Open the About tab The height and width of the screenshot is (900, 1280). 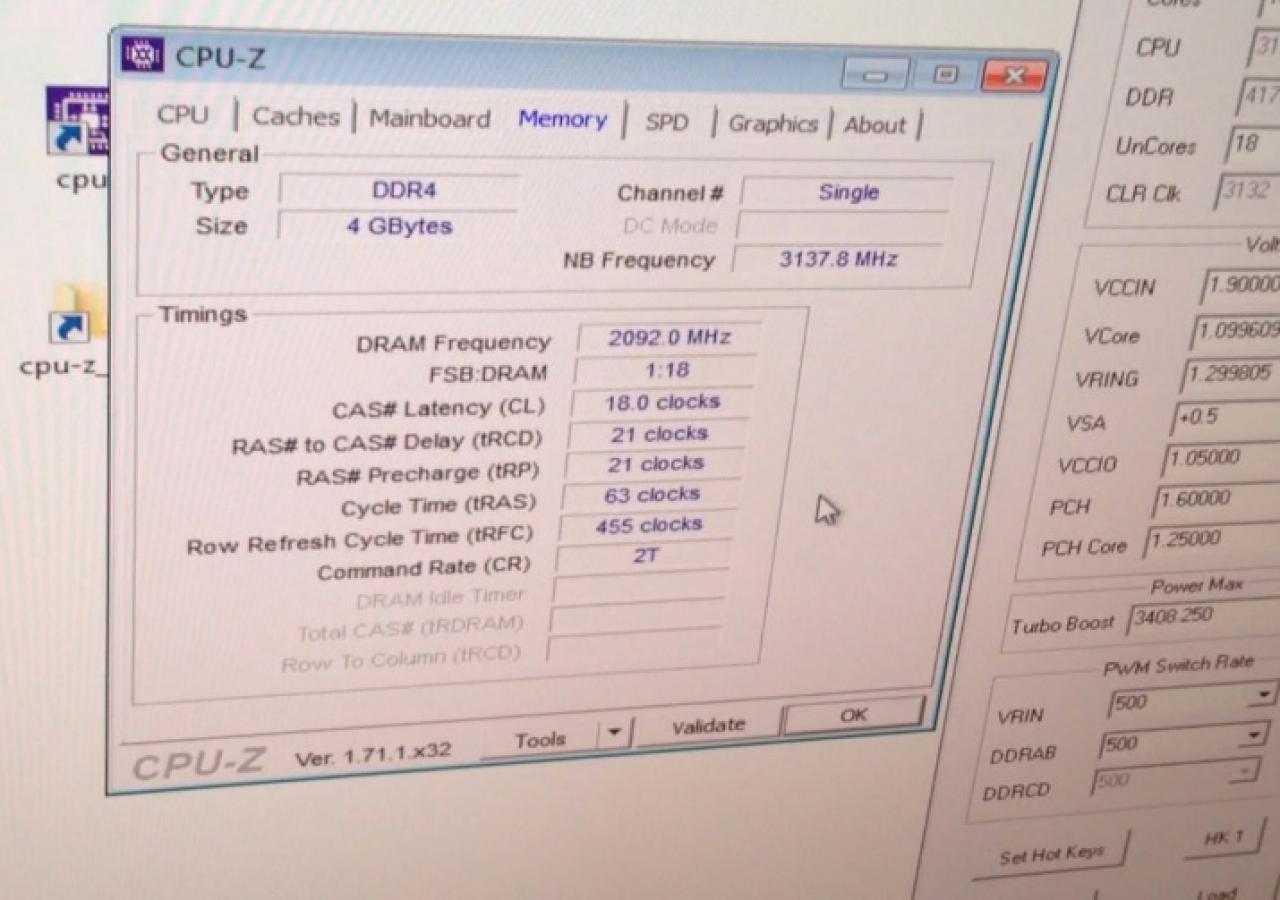coord(875,125)
